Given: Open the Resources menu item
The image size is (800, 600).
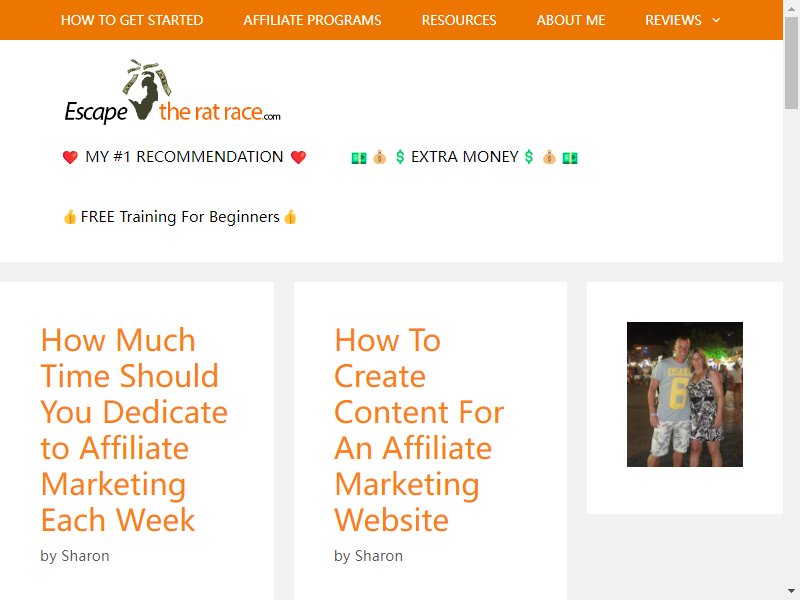Looking at the screenshot, I should pyautogui.click(x=459, y=20).
